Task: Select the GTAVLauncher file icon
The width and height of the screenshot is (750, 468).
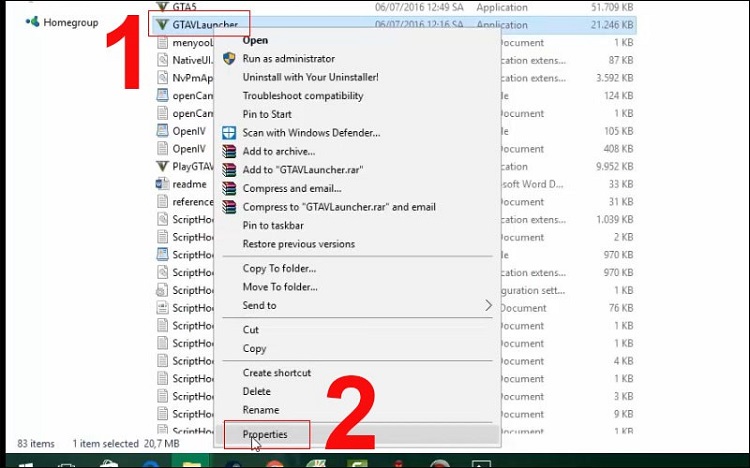Action: tap(163, 24)
